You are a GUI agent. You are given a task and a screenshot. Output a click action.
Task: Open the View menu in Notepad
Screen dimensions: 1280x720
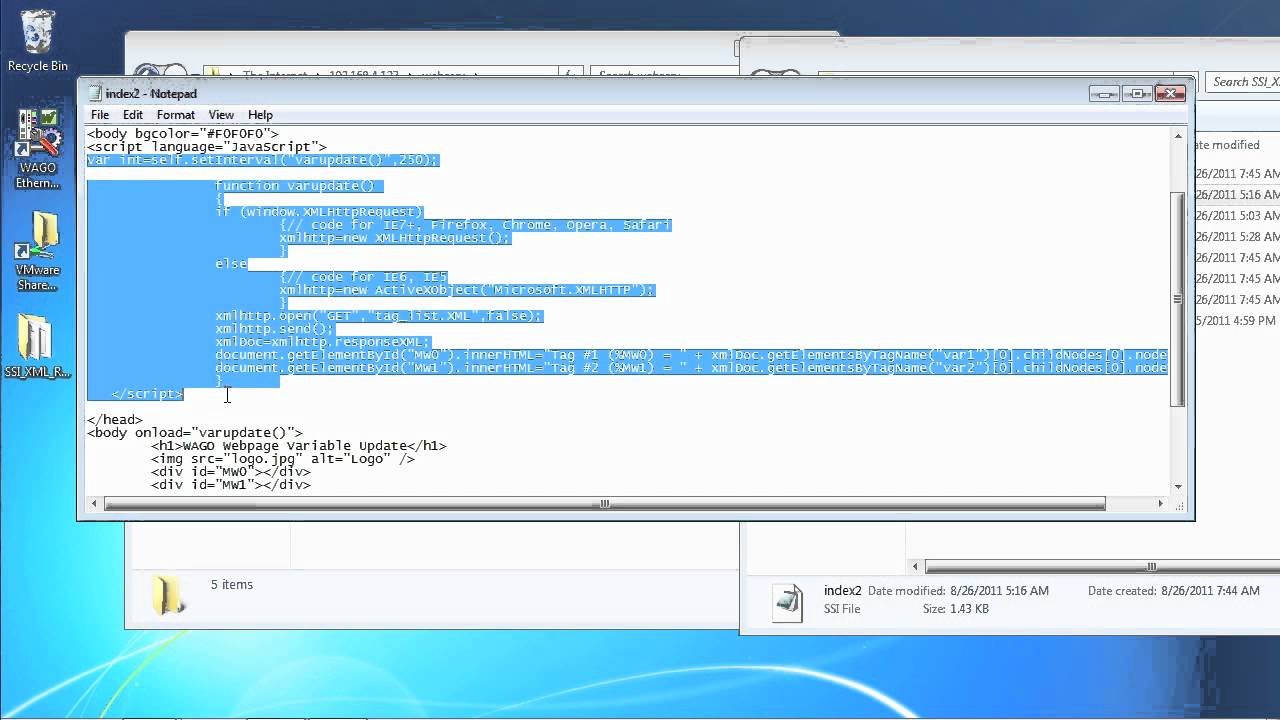pyautogui.click(x=221, y=115)
